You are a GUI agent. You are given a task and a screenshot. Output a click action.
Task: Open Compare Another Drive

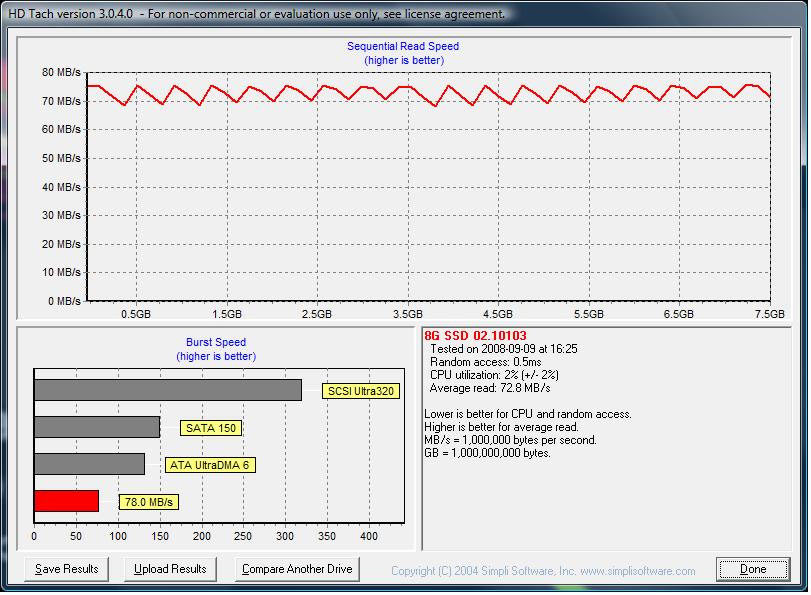(x=297, y=569)
